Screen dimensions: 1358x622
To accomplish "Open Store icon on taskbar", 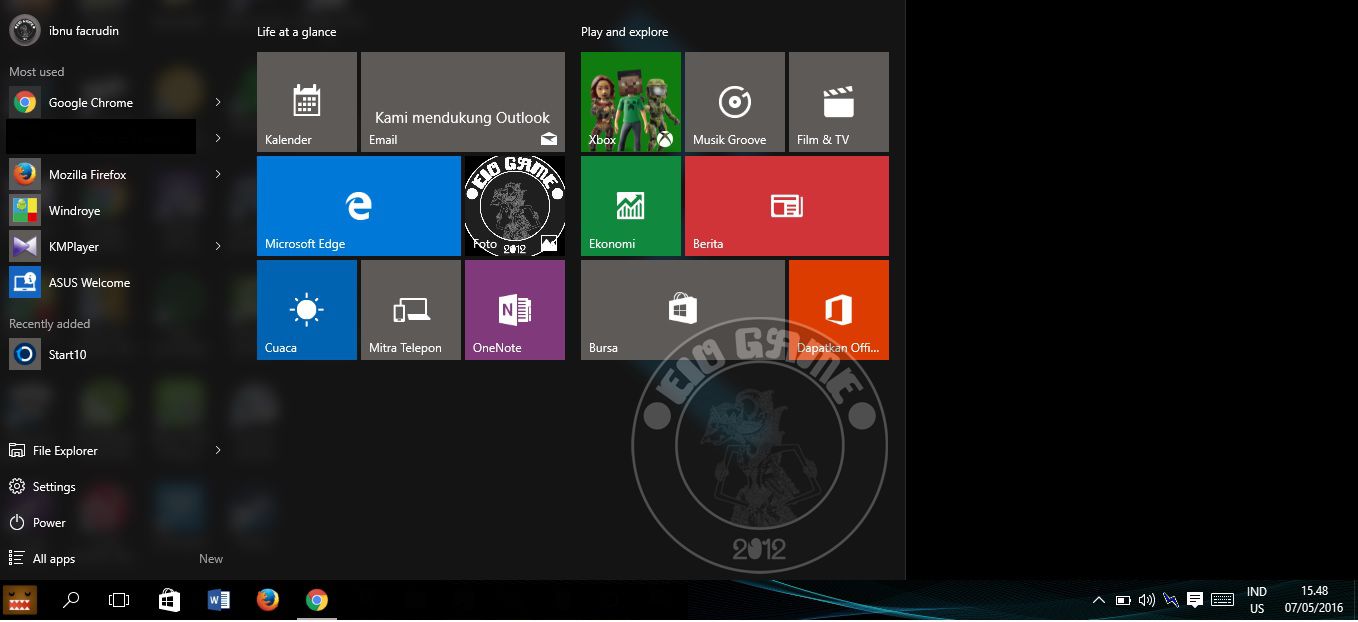I will tap(169, 600).
